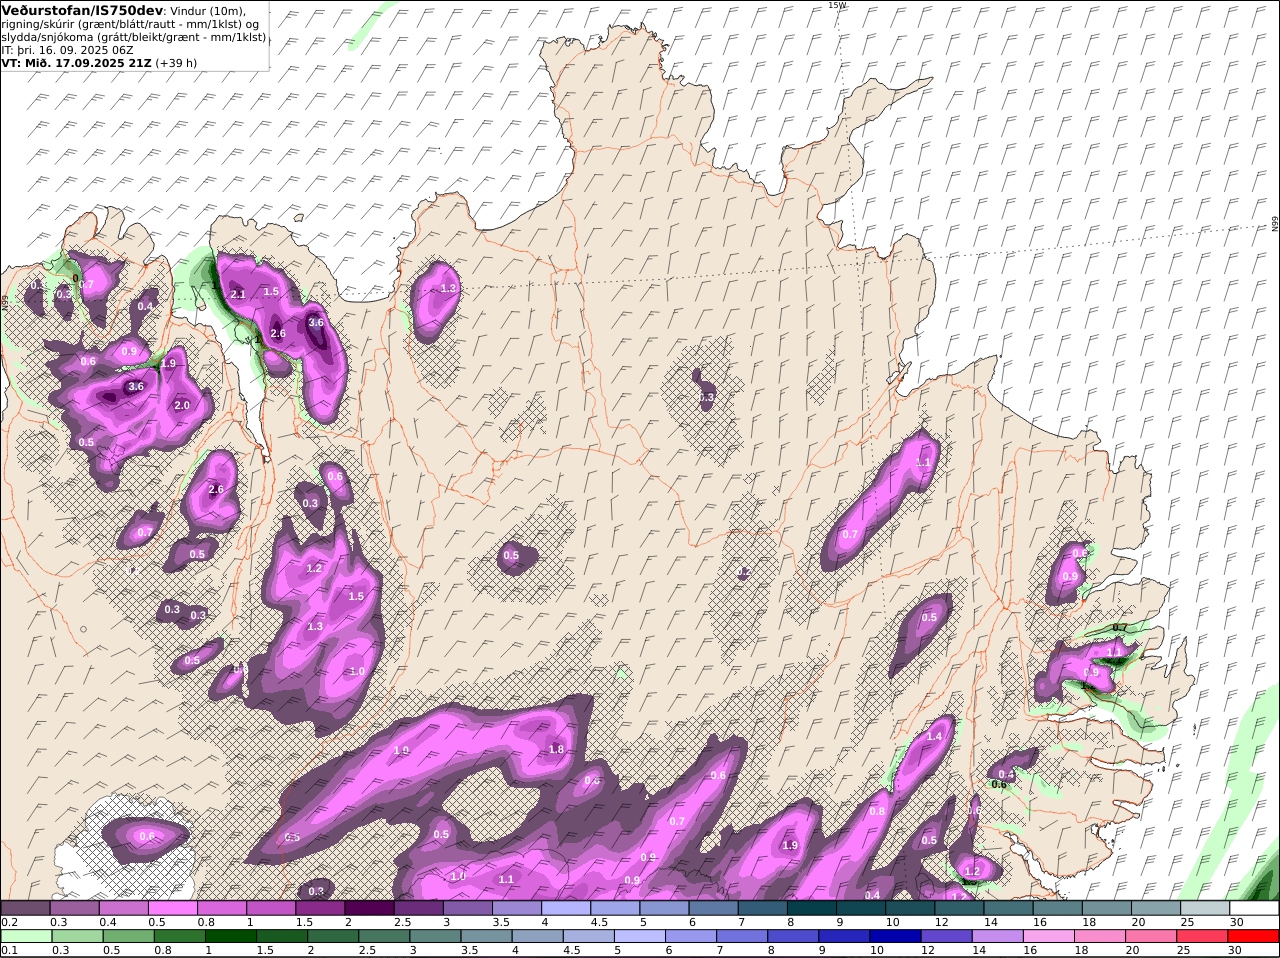Click the 66N latitude label on right edge
The height and width of the screenshot is (958, 1280).
1275,225
